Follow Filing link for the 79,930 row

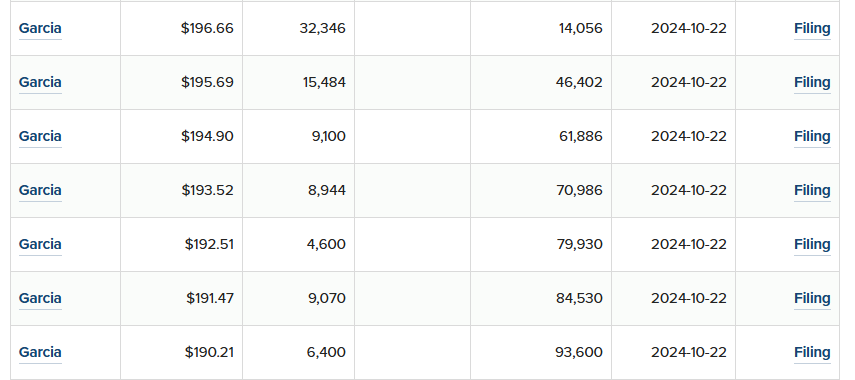point(812,244)
